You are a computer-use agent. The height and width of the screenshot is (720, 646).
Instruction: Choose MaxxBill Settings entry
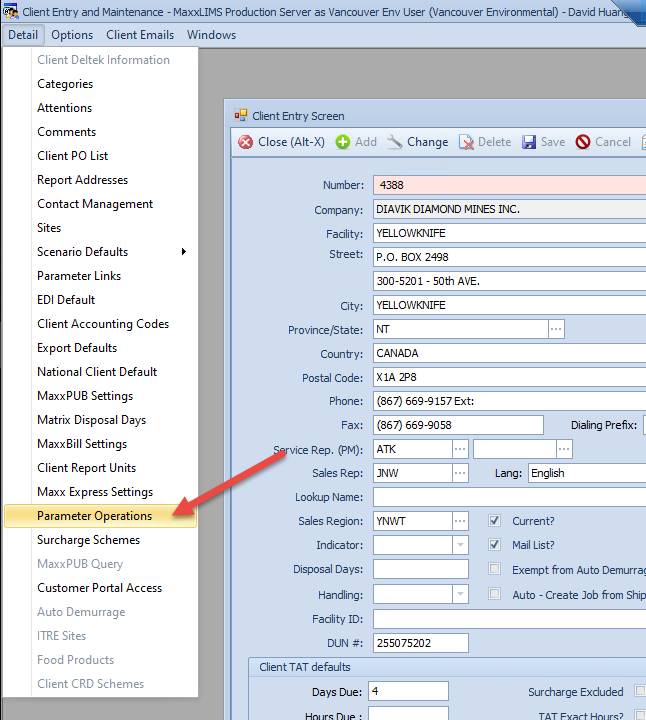(x=101, y=444)
